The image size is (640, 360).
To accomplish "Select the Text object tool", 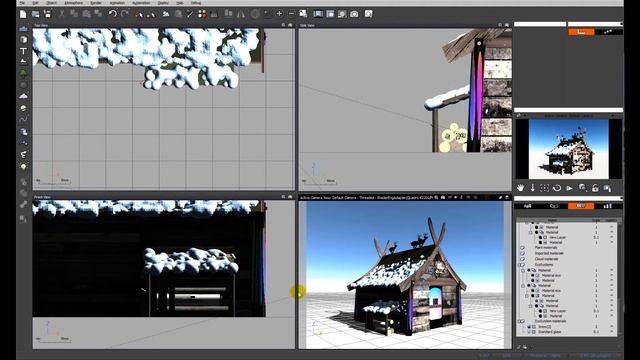I will 23,51.
